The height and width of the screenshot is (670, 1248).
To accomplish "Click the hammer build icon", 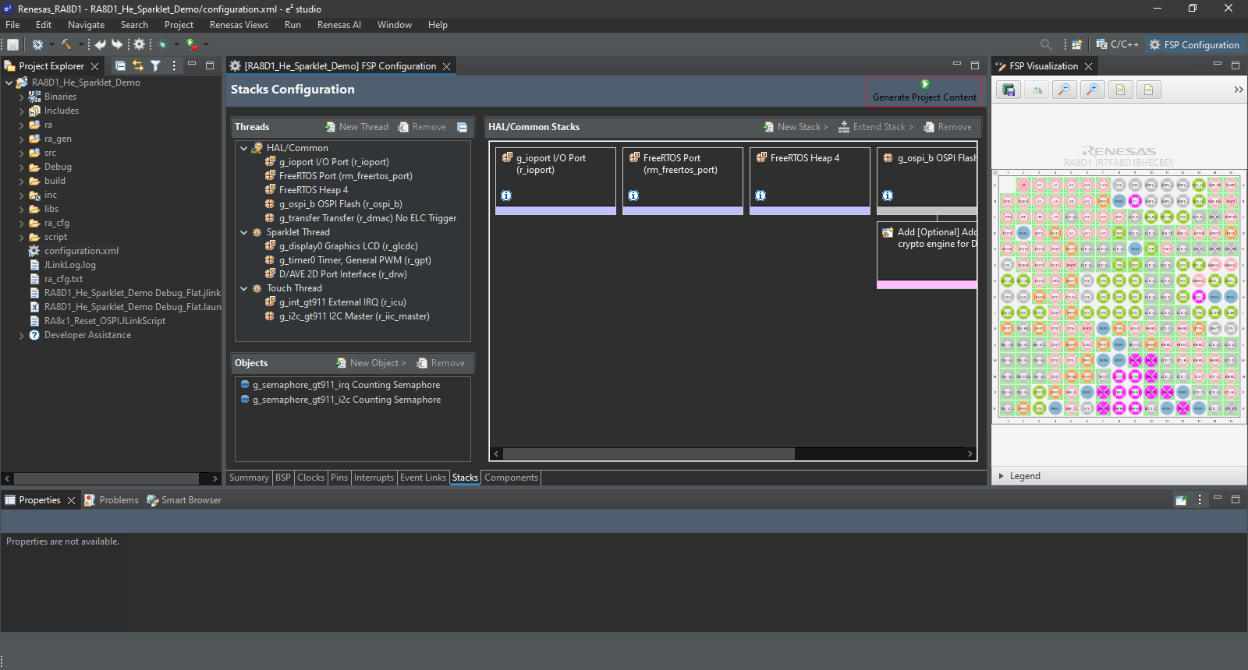I will 66,45.
